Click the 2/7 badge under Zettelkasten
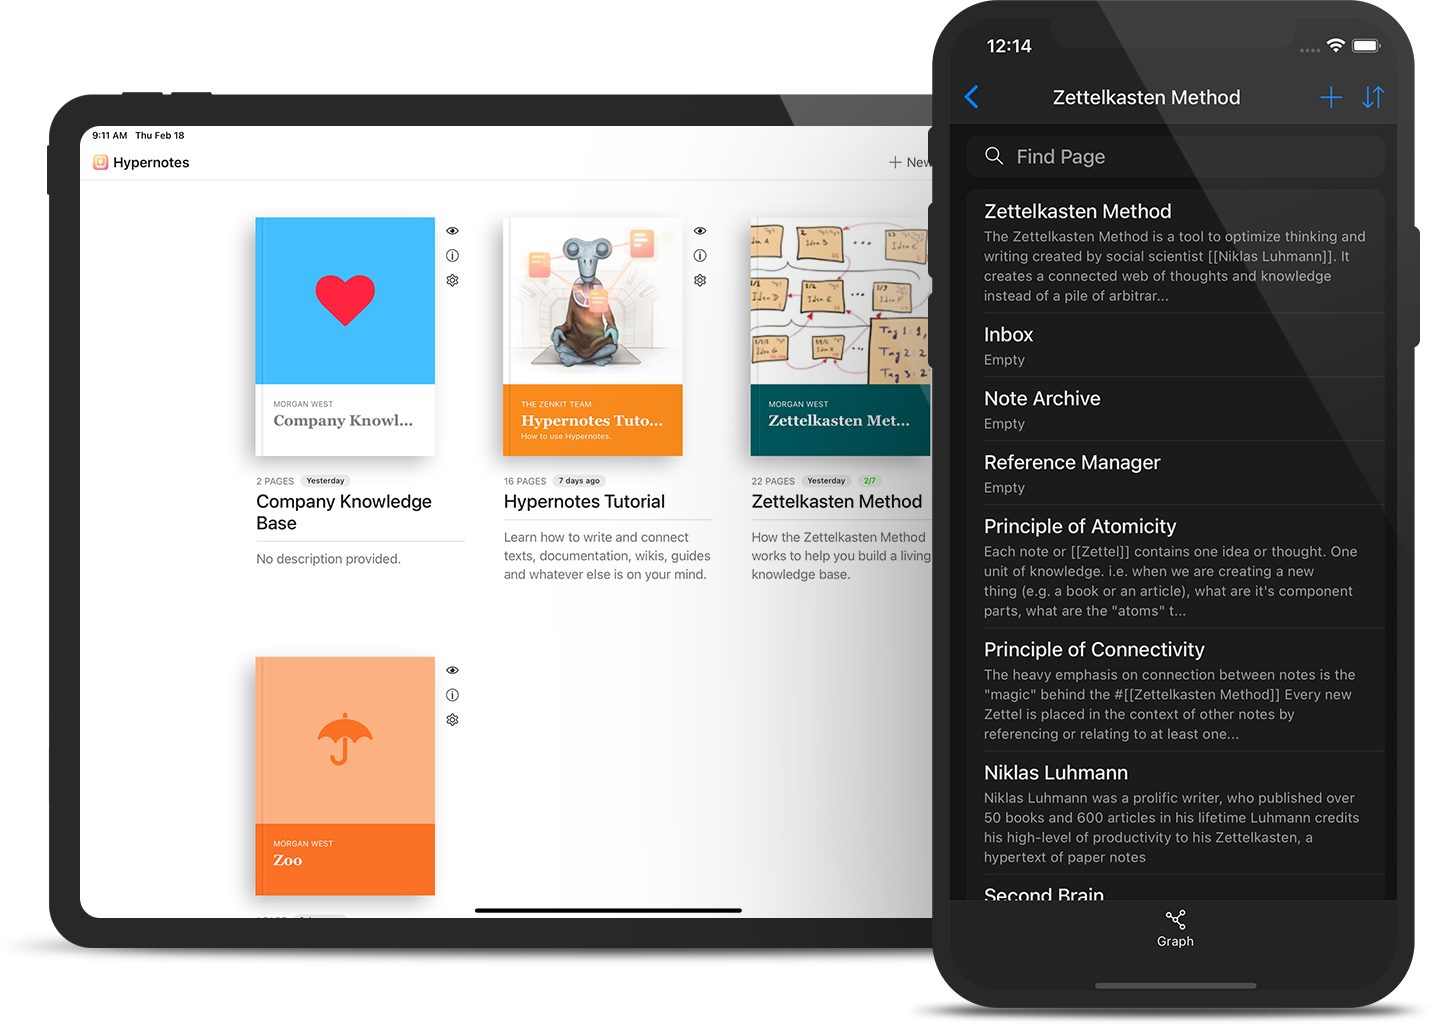This screenshot has width=1432, height=1026. 869,481
